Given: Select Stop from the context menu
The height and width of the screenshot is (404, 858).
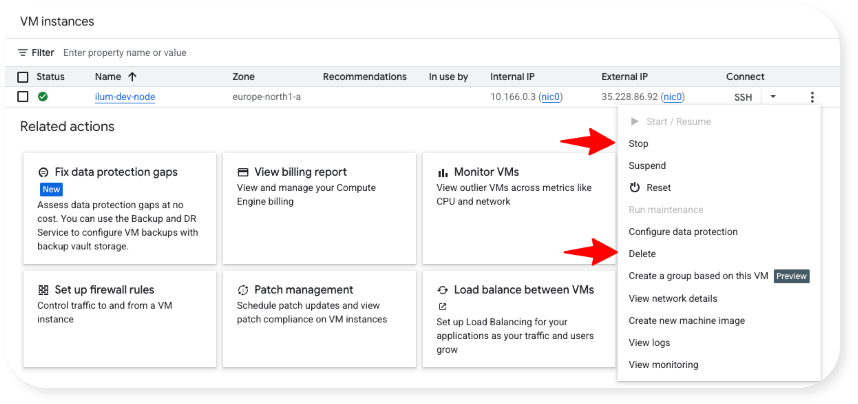Looking at the screenshot, I should coord(638,144).
